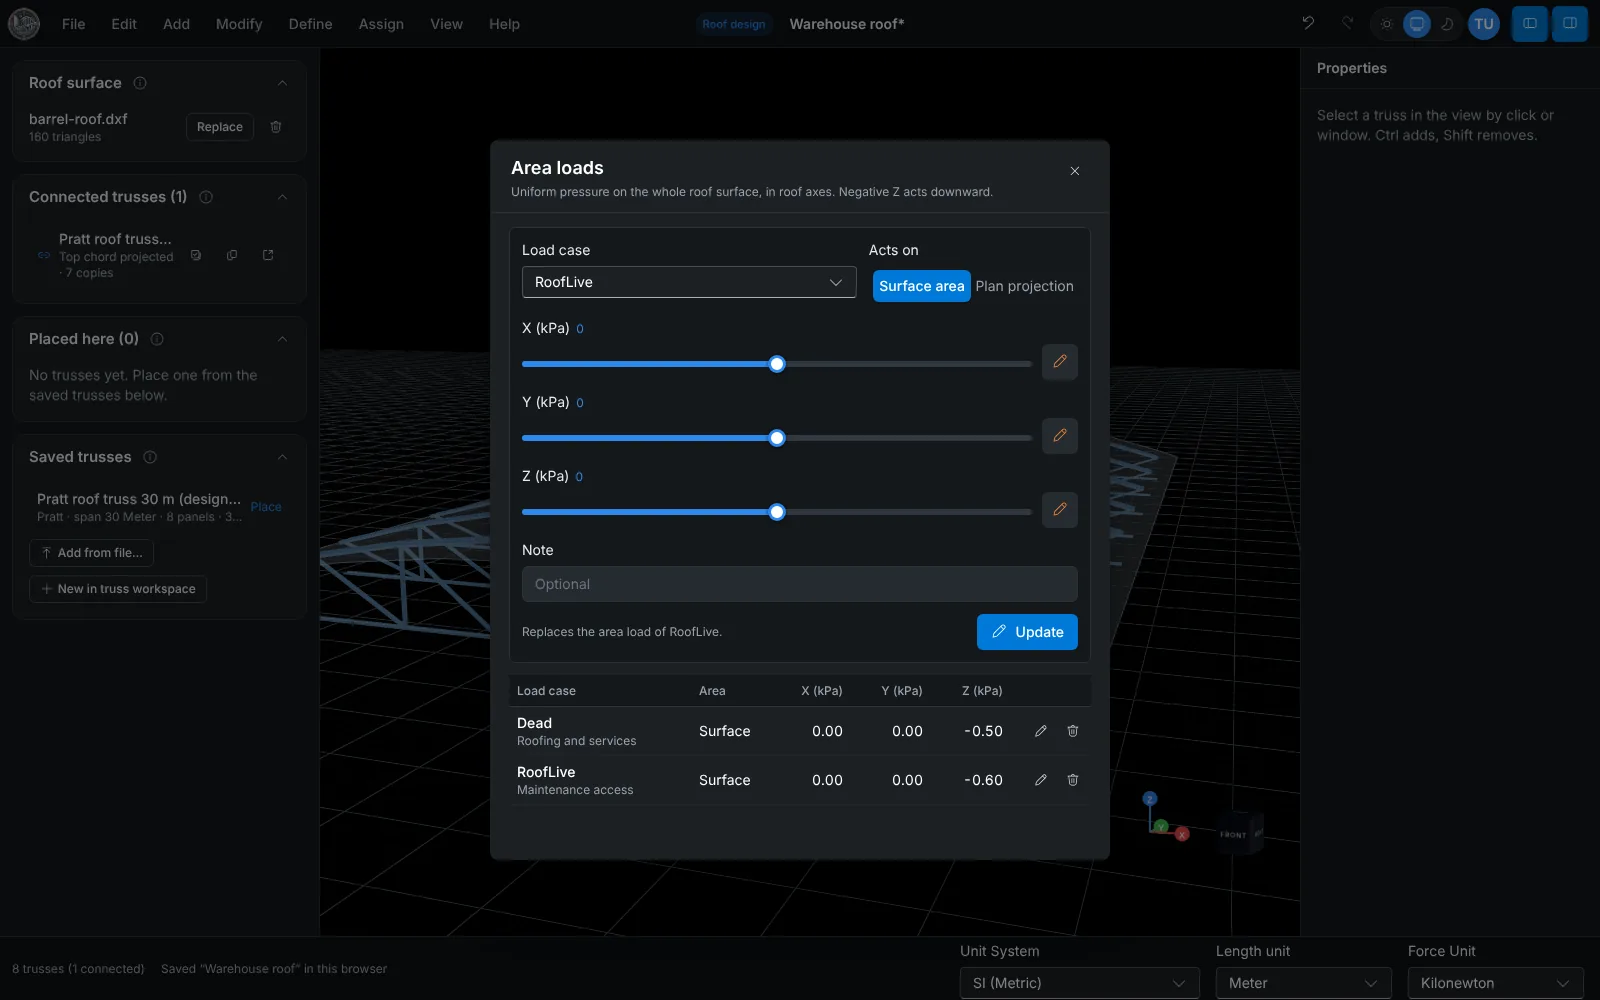Open the File menu
Viewport: 1600px width, 1000px height.
(x=74, y=24)
